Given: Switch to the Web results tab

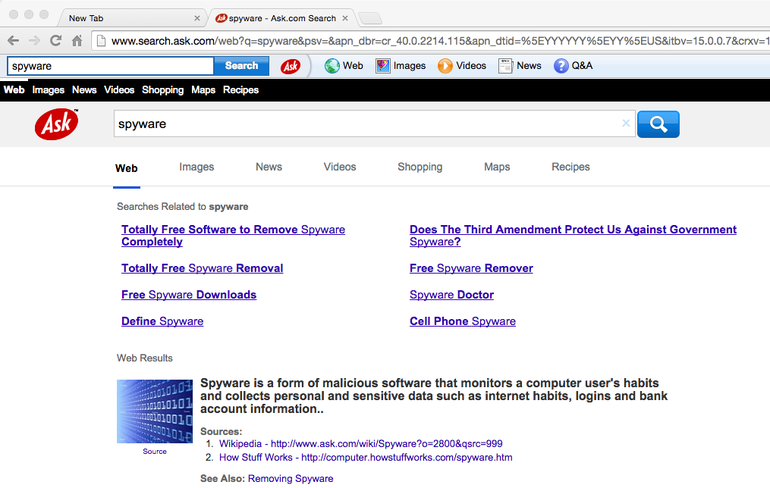Looking at the screenshot, I should click(126, 168).
